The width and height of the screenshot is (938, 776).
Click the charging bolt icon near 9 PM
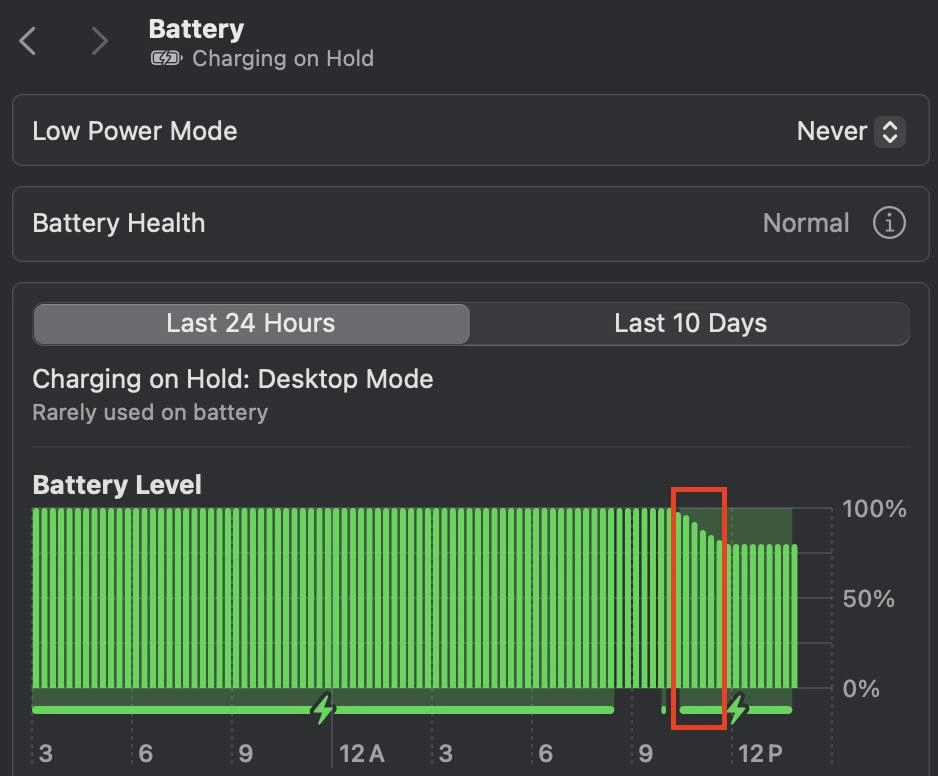click(323, 708)
